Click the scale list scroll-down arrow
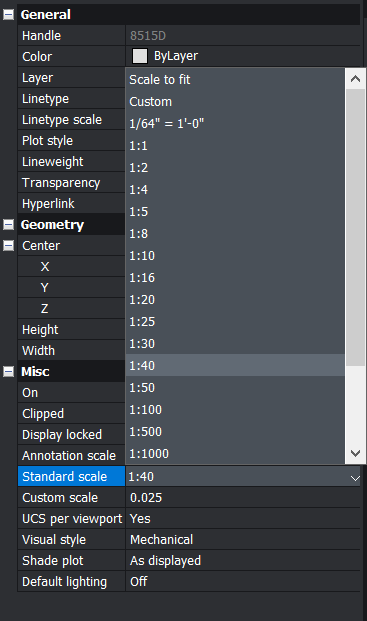This screenshot has width=367, height=621. [x=355, y=453]
